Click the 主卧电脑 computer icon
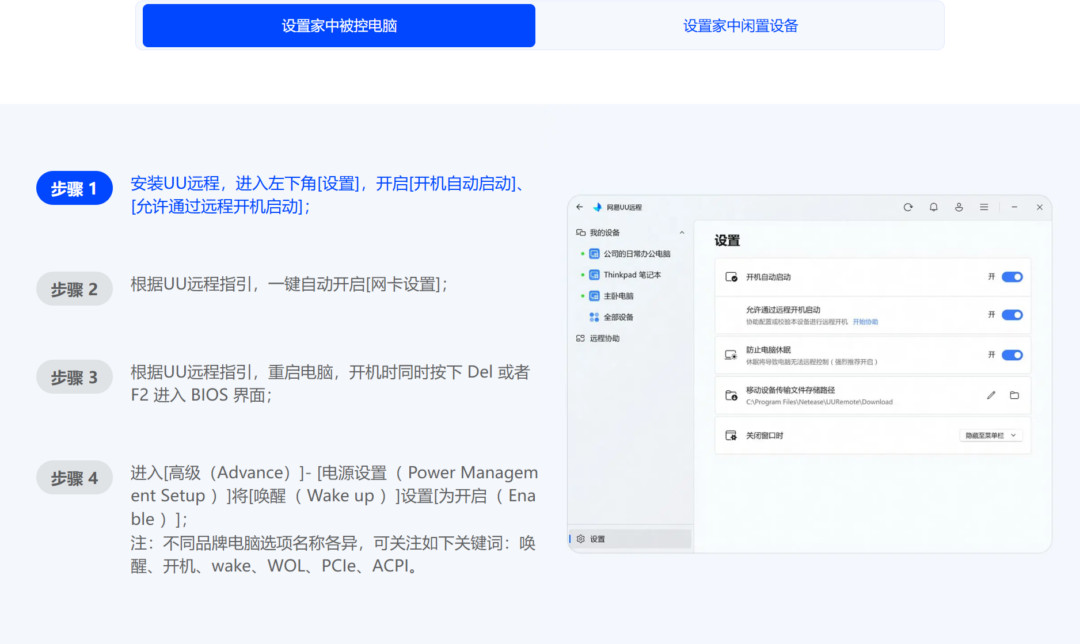Image resolution: width=1080 pixels, height=644 pixels. 594,296
